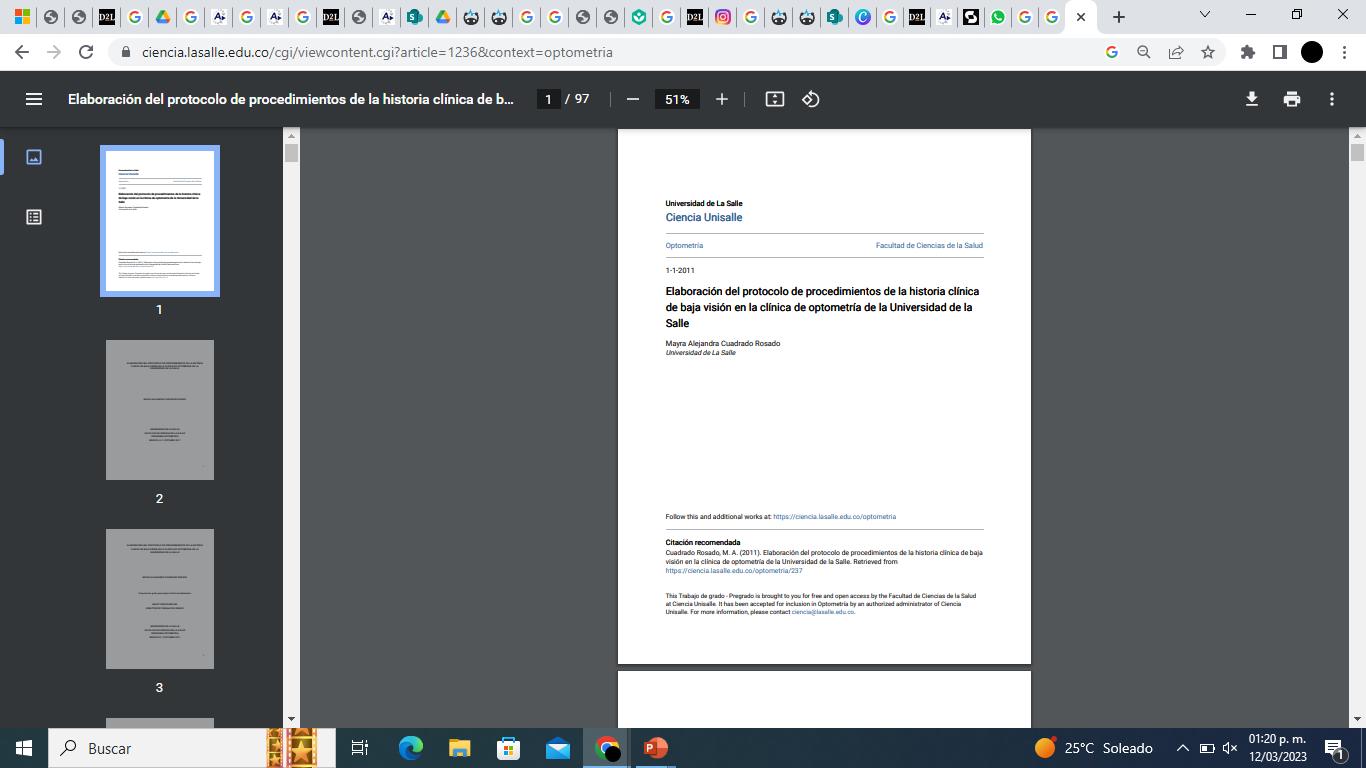Show hidden system tray icons
1366x768 pixels.
[1182, 748]
